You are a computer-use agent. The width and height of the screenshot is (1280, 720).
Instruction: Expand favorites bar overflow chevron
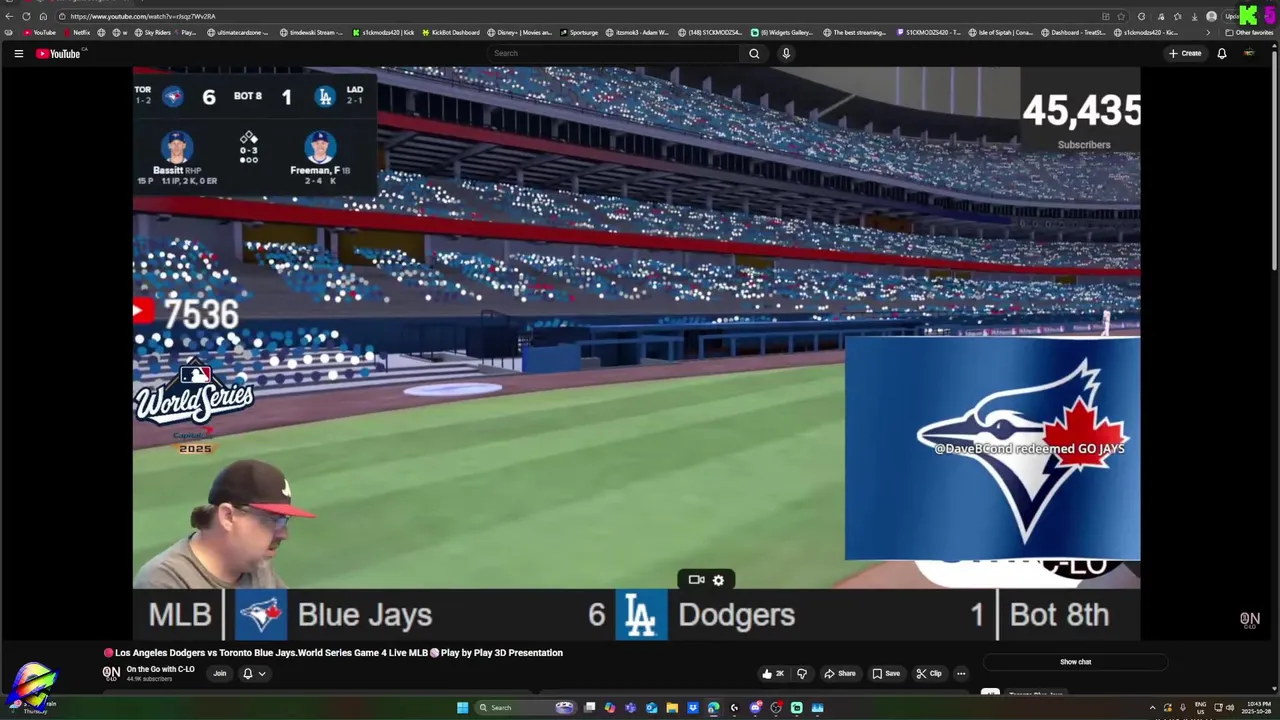coord(1207,32)
